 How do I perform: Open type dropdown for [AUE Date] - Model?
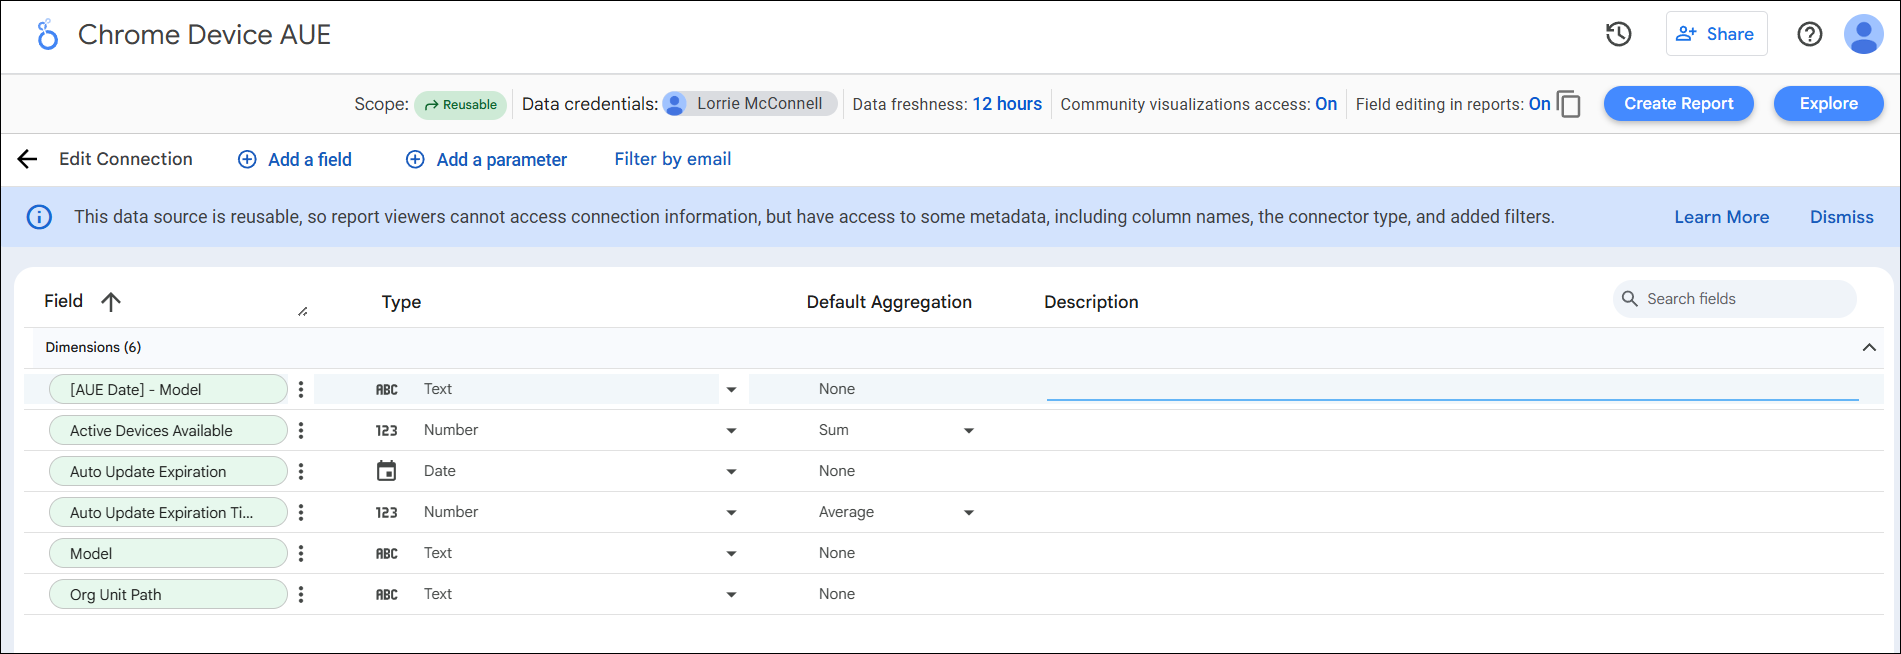tap(731, 390)
